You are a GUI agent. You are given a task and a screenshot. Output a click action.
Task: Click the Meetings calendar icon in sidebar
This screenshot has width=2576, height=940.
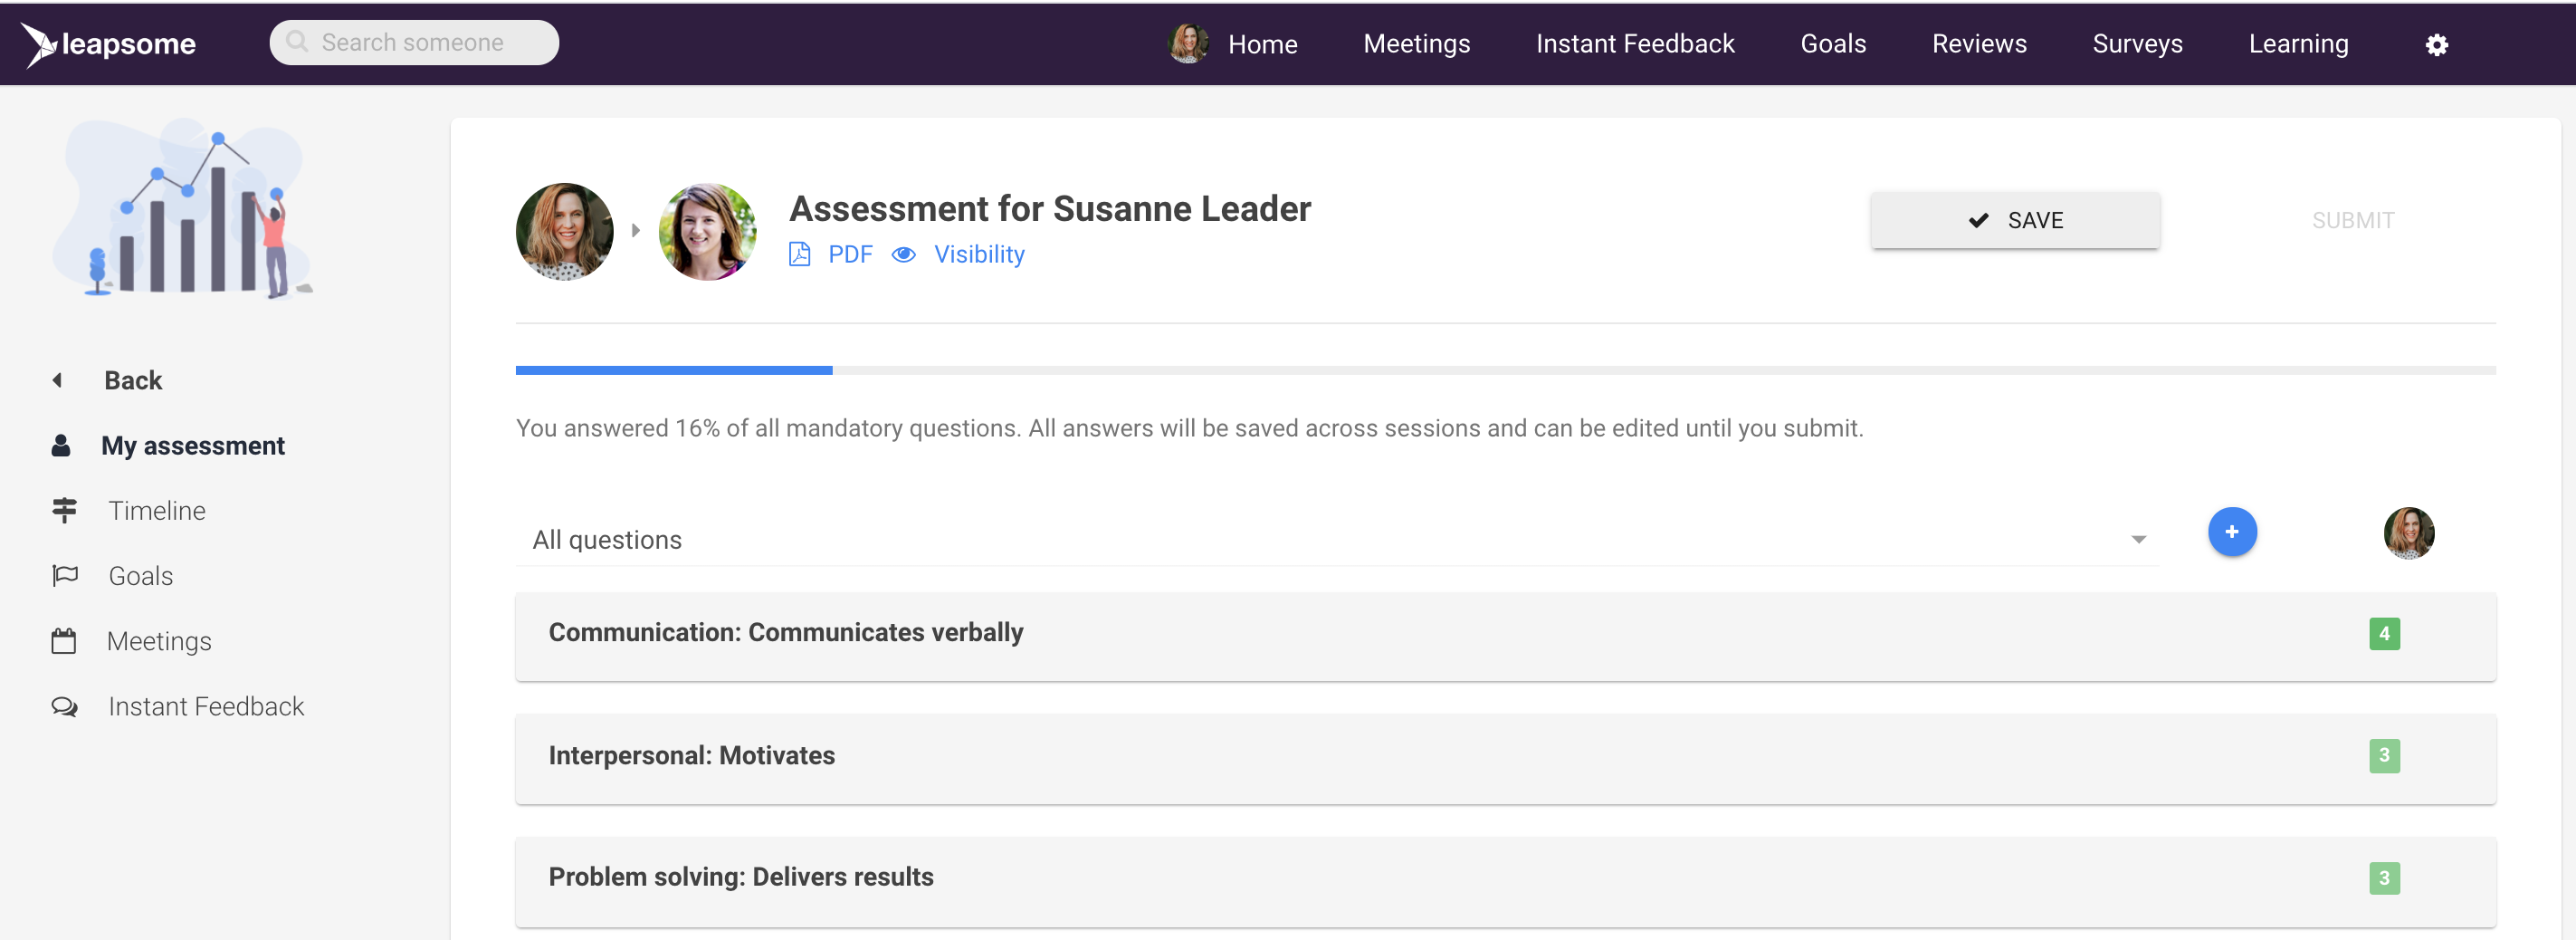[x=64, y=641]
